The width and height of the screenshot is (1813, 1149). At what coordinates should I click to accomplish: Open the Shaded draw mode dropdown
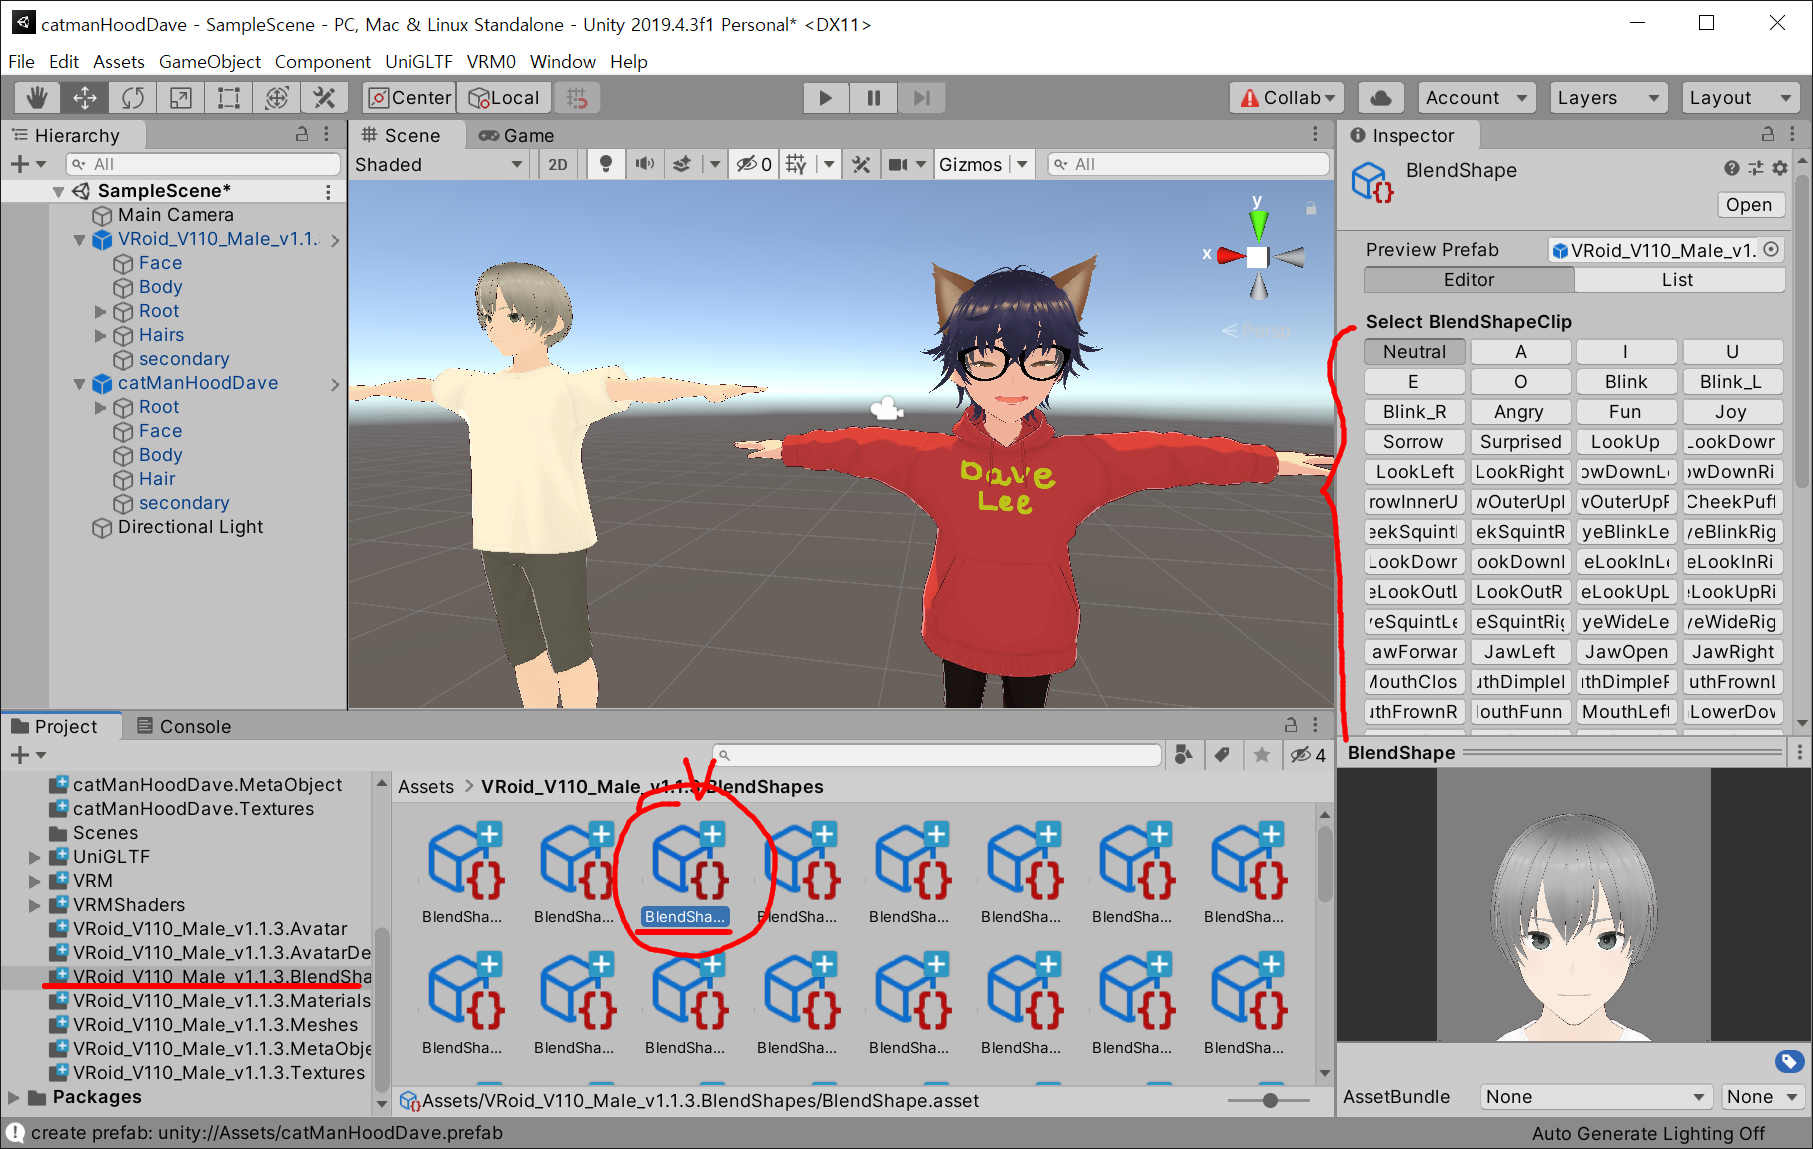439,165
